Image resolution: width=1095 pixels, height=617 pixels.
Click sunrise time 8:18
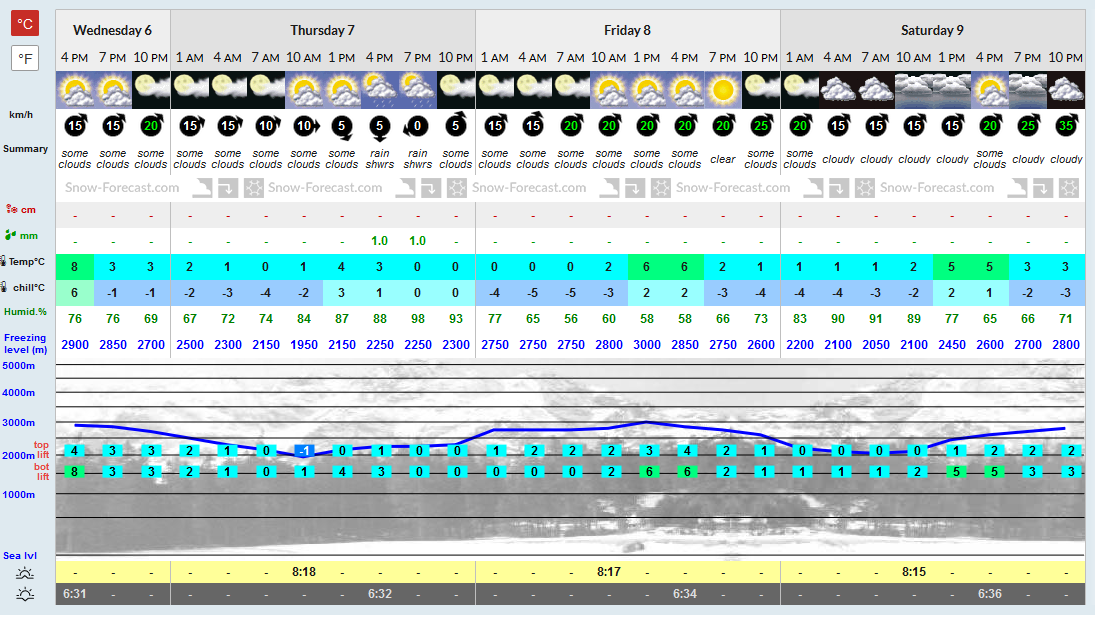point(304,572)
